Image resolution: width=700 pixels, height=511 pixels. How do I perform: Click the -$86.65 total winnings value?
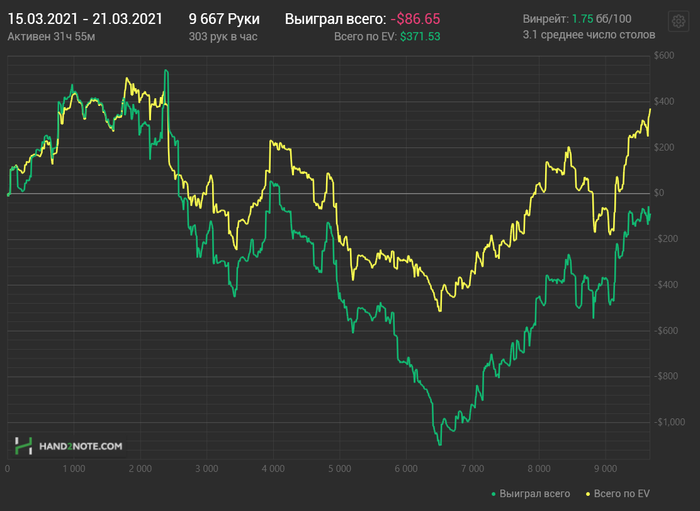[x=415, y=19]
